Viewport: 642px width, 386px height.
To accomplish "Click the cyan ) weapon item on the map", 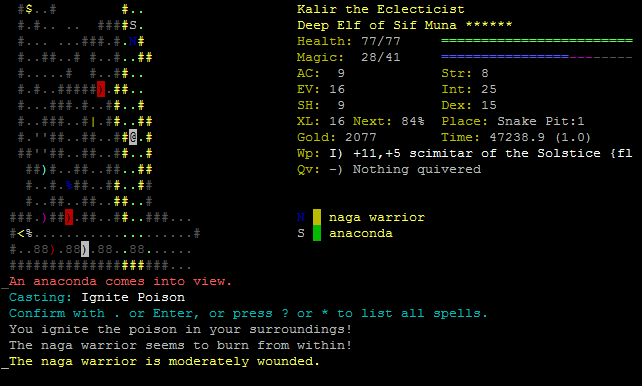I will (44, 169).
